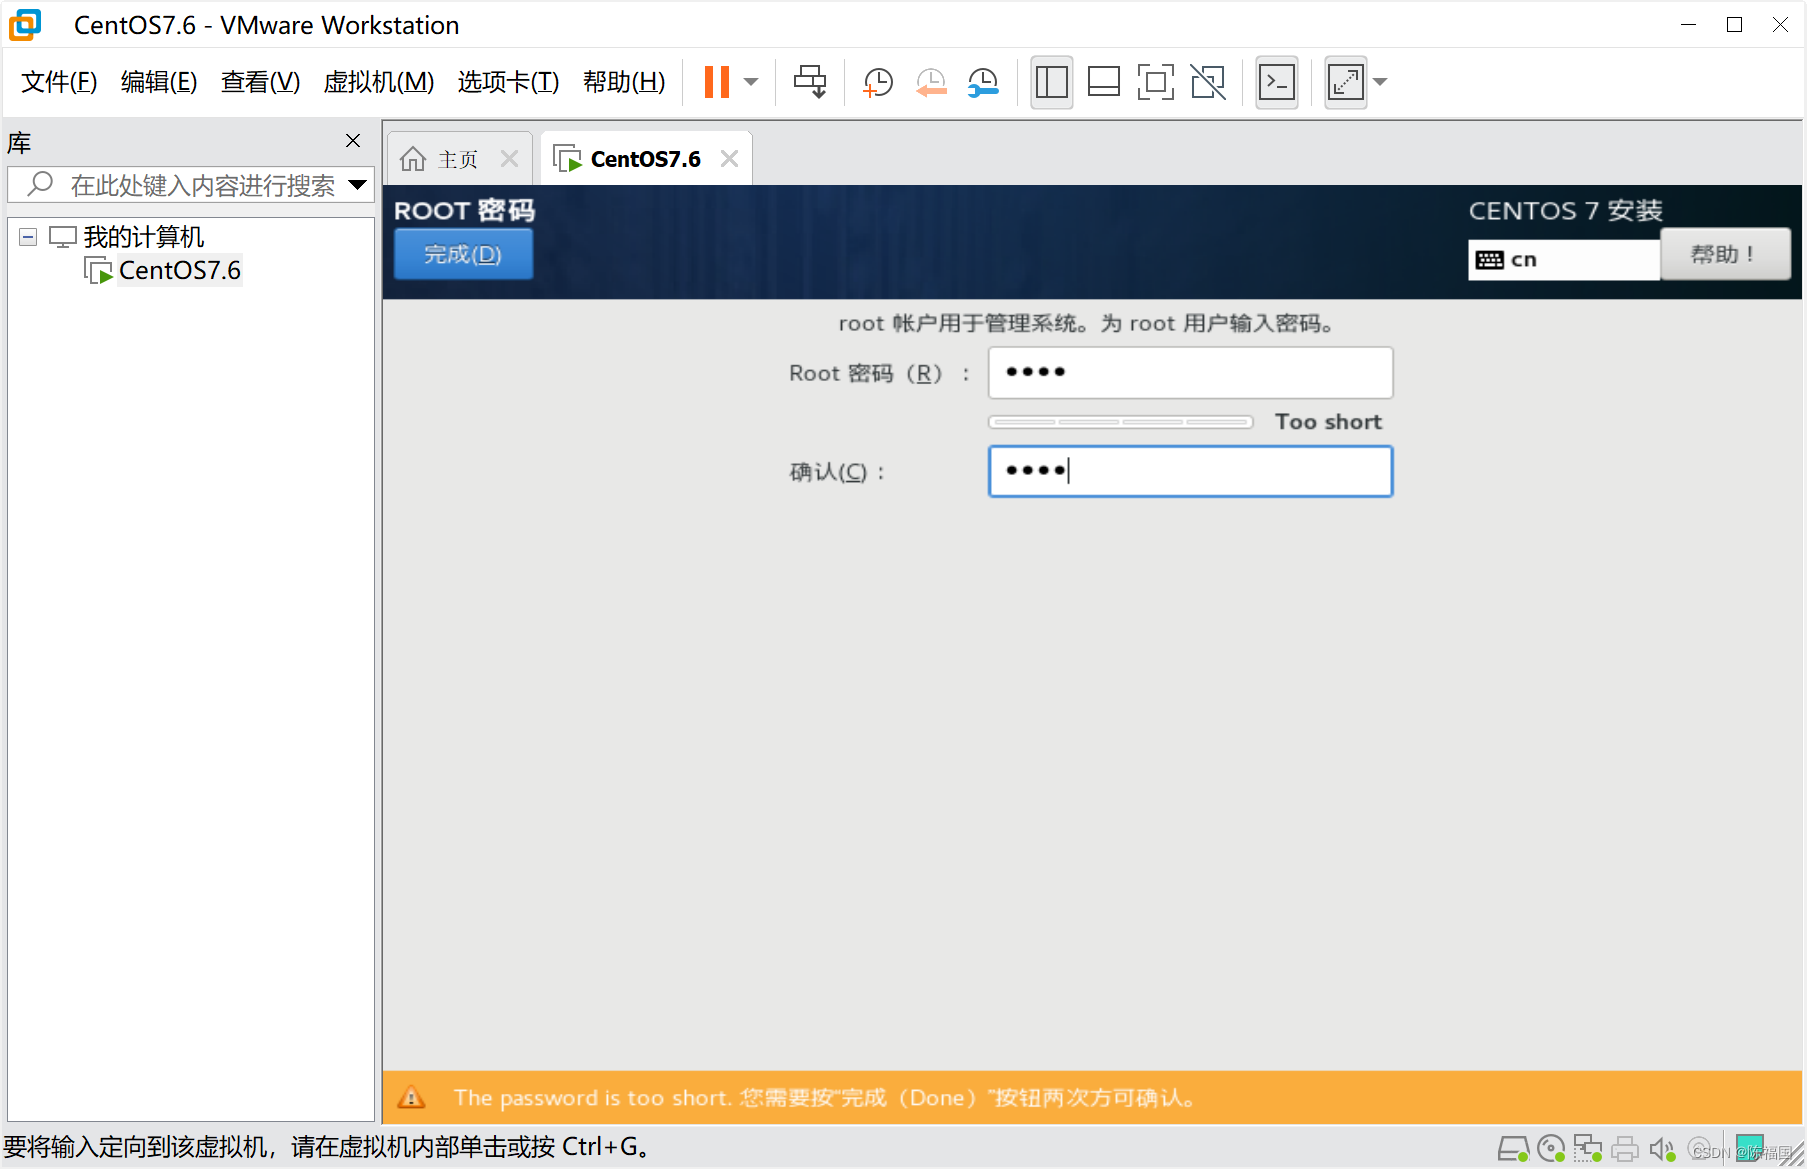Click the network adapter status icon
The image size is (1807, 1169).
(x=1587, y=1149)
